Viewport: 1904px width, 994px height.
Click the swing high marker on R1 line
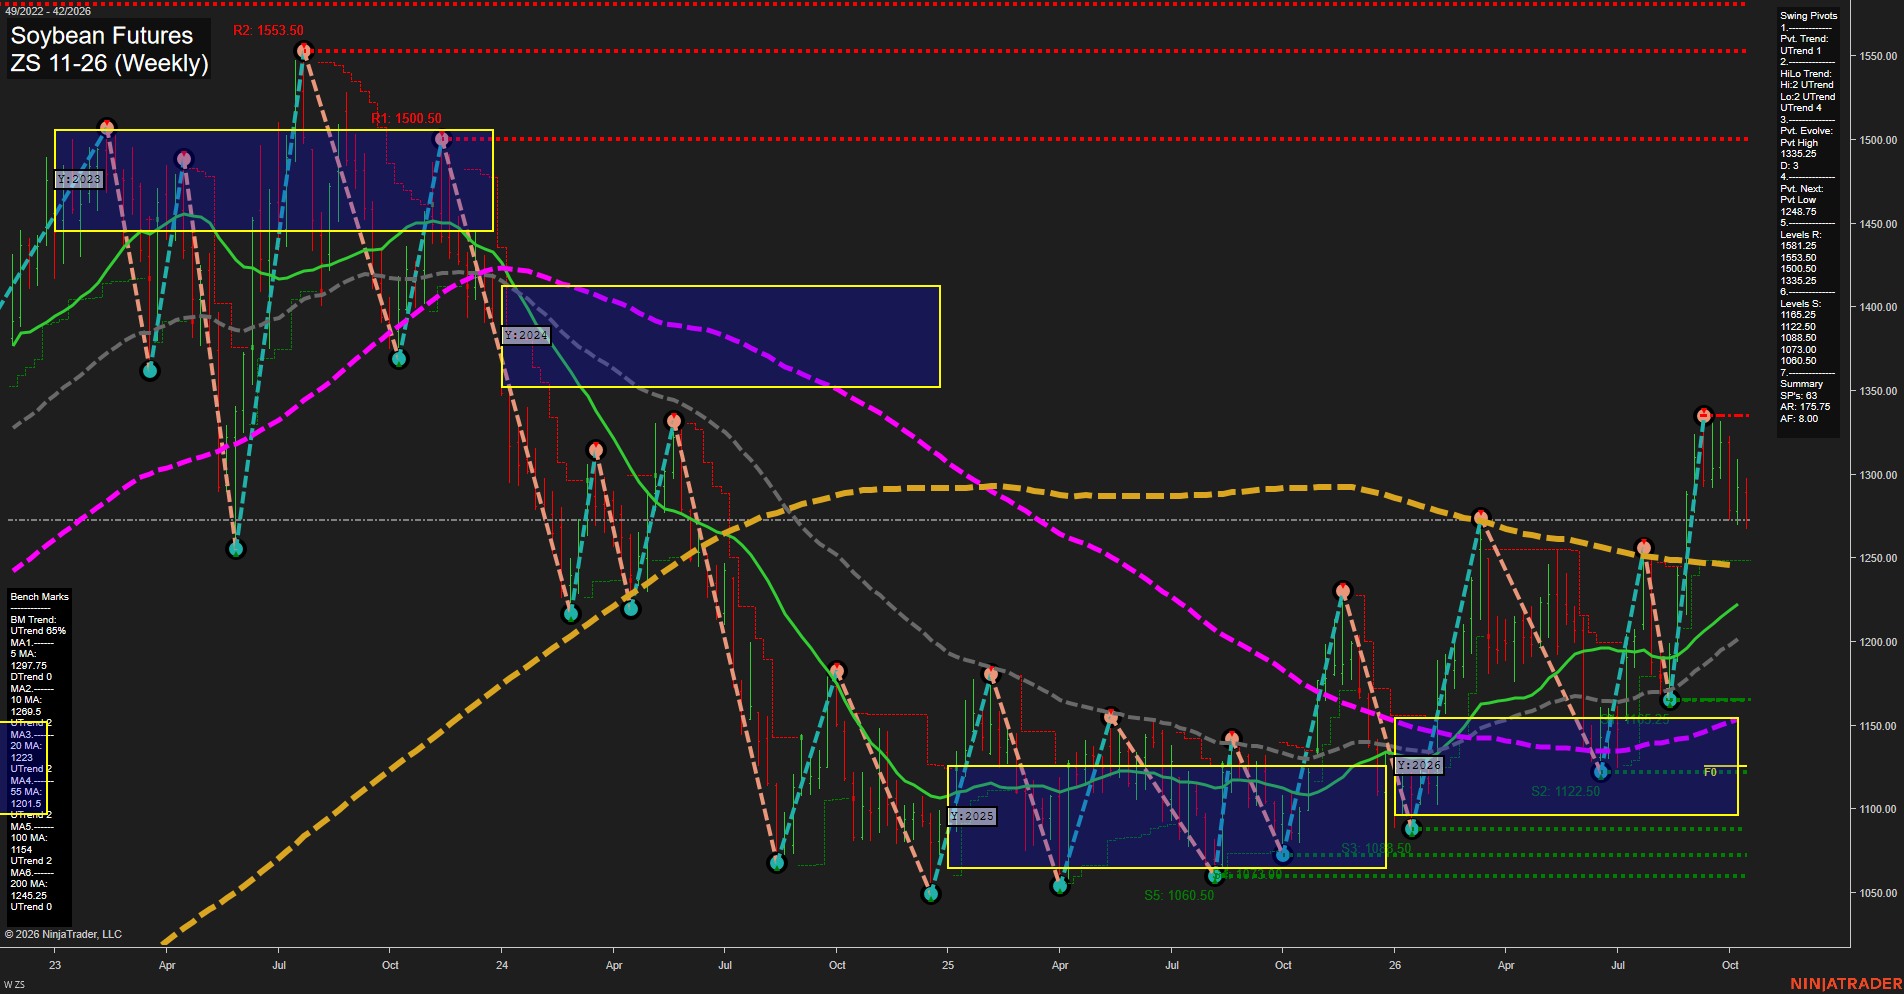coord(442,139)
